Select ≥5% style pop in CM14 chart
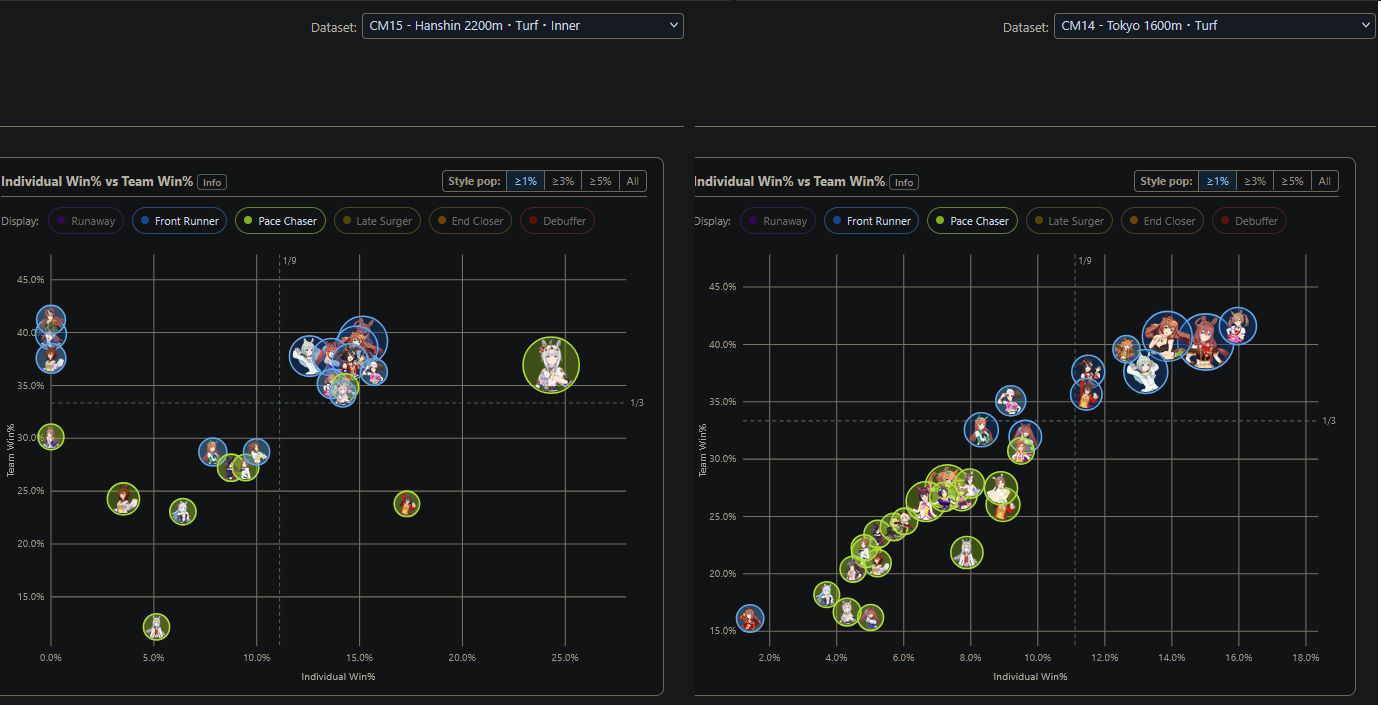Screen dimensions: 1381x705 point(1292,181)
